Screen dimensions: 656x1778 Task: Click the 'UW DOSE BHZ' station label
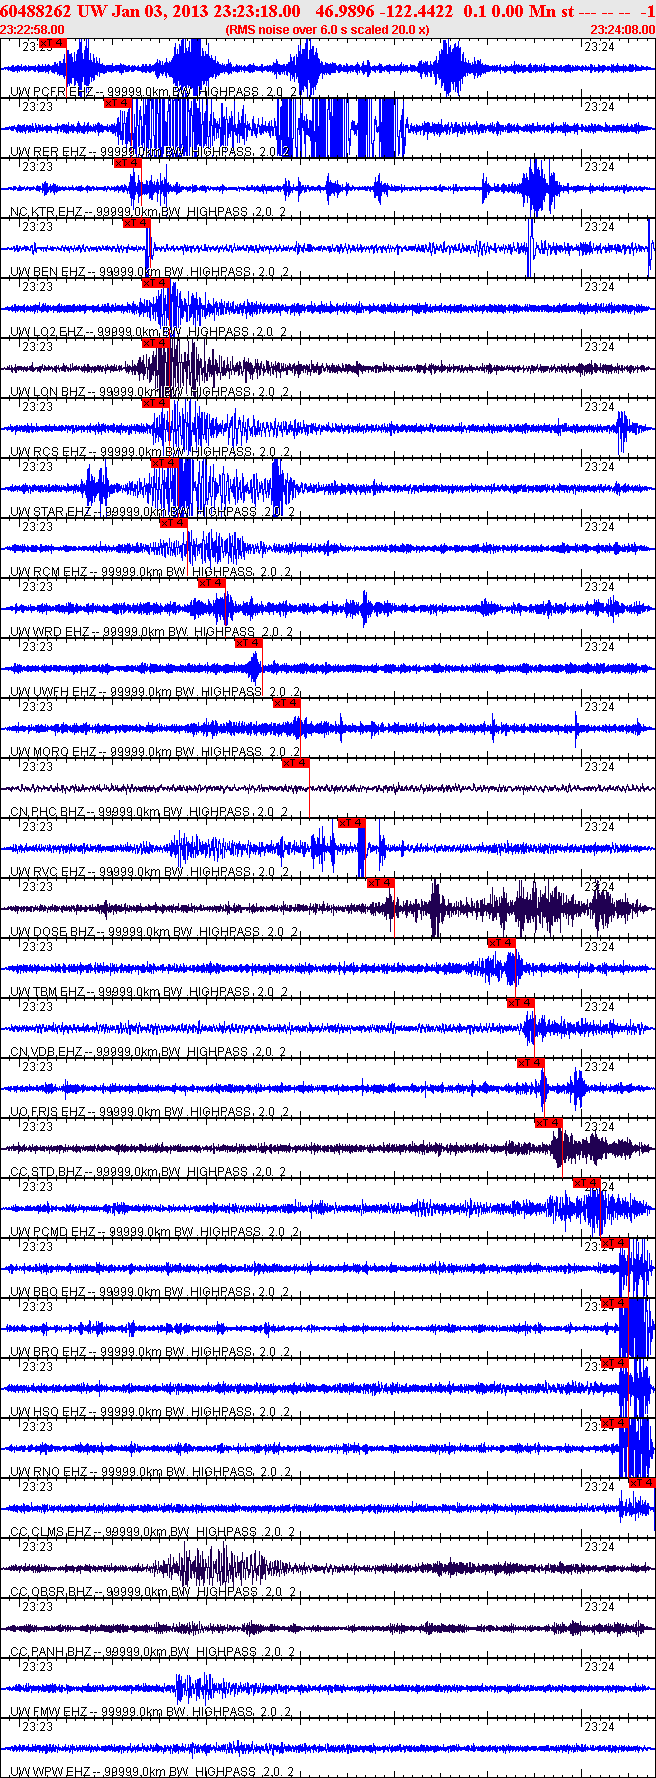pyautogui.click(x=53, y=932)
